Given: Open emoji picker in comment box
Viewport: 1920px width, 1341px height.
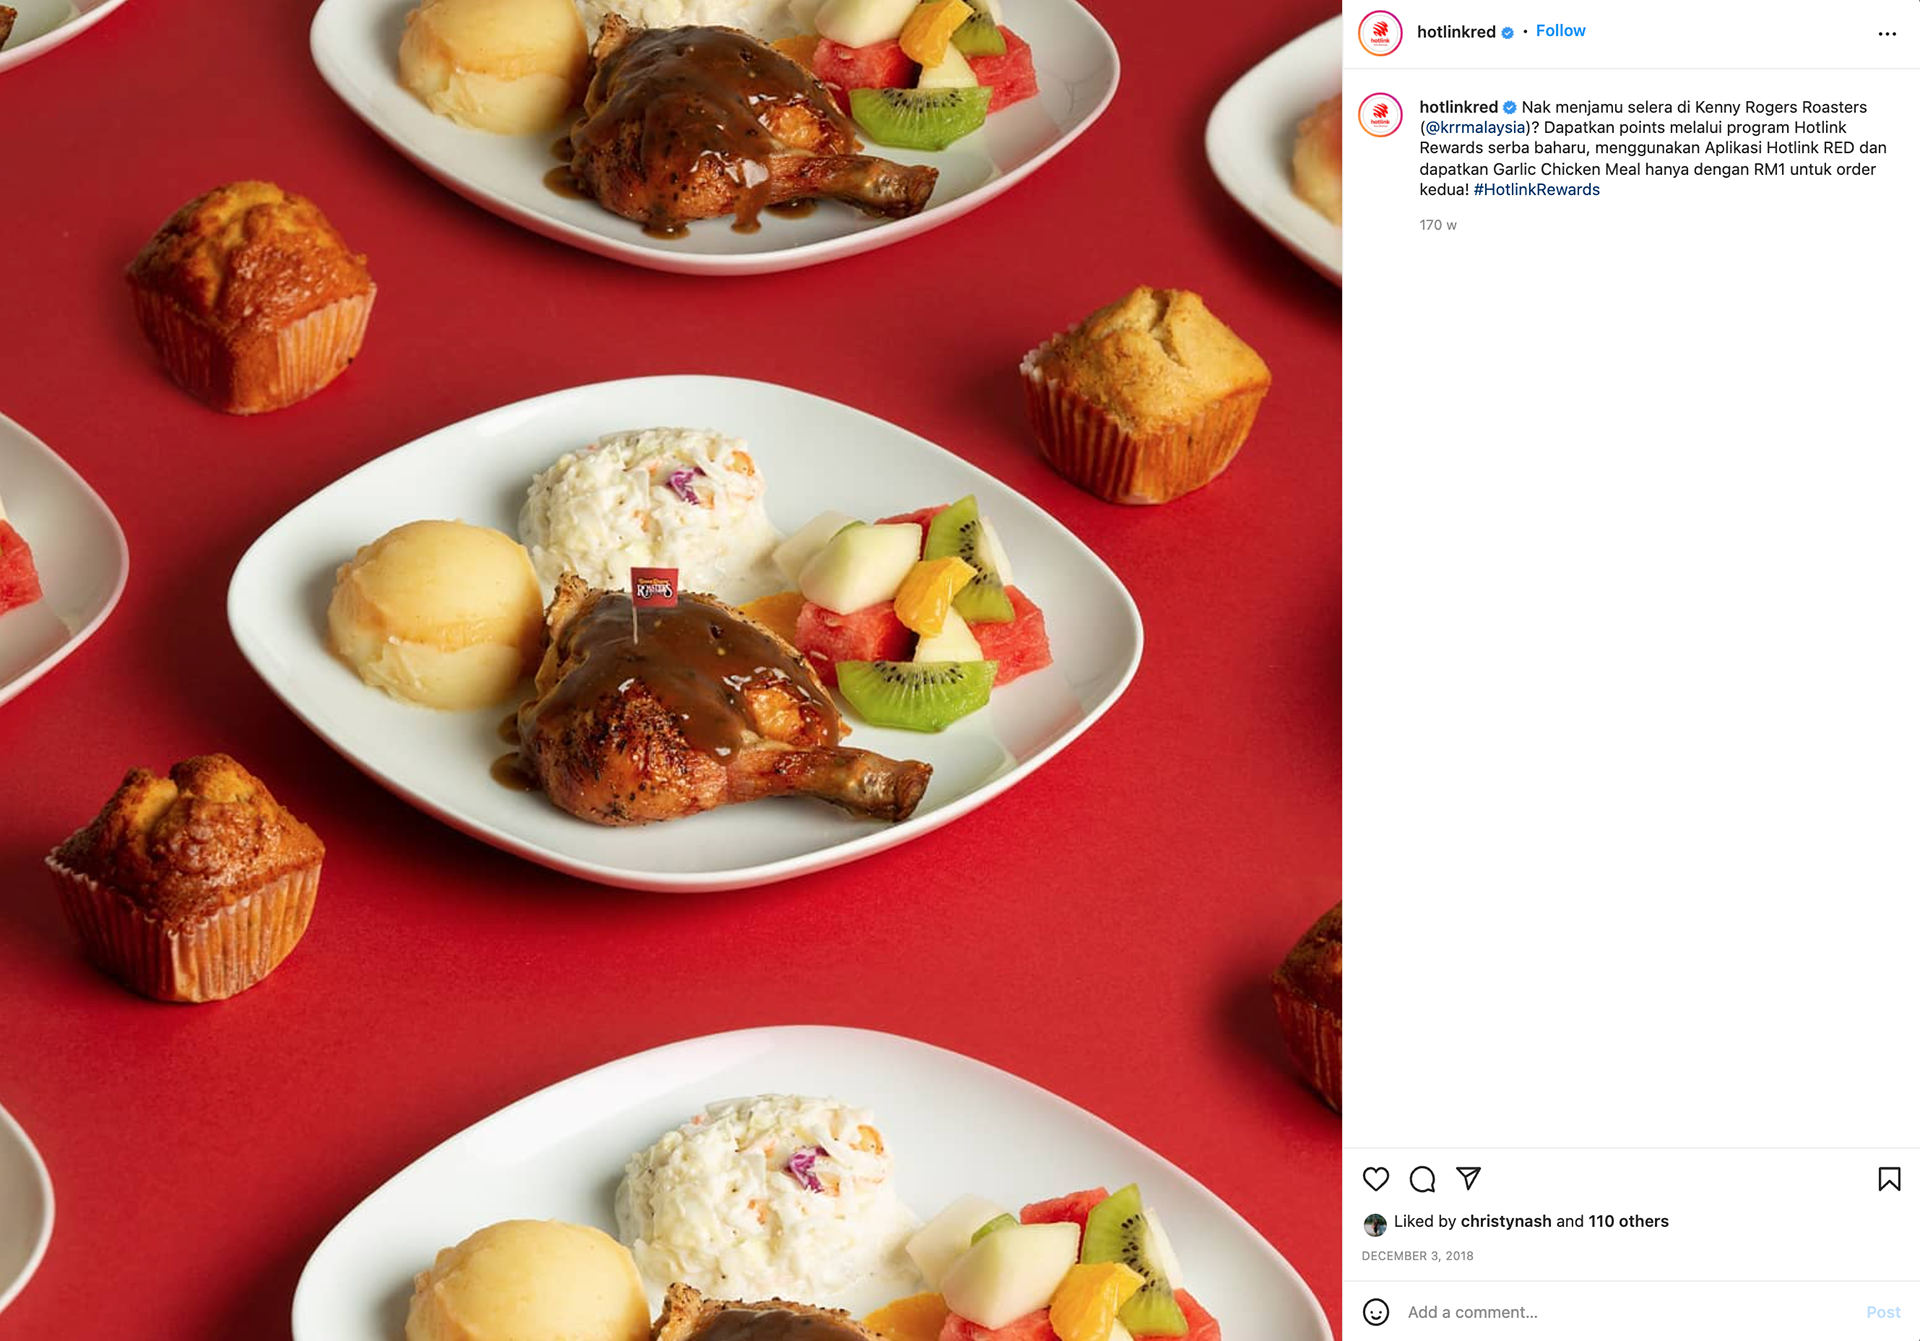Looking at the screenshot, I should tap(1376, 1312).
